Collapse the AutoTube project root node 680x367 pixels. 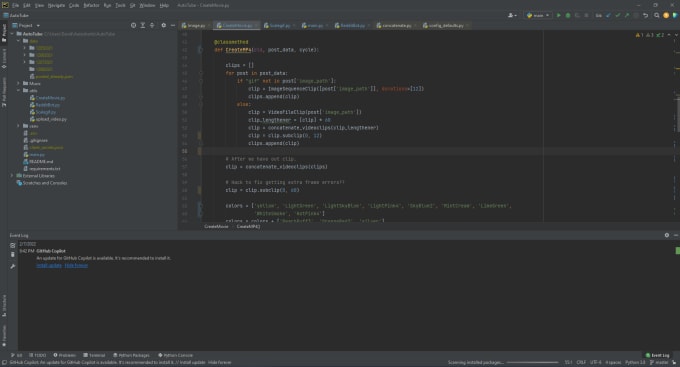pyautogui.click(x=12, y=34)
